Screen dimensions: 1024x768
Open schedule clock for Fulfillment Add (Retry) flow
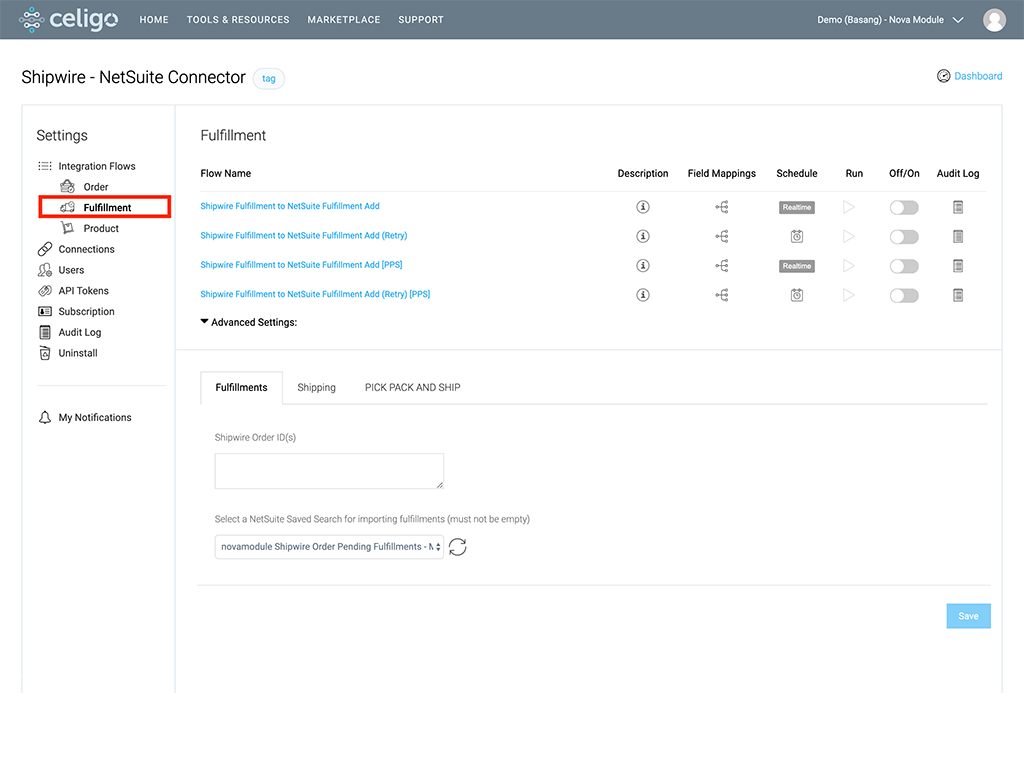coord(797,236)
